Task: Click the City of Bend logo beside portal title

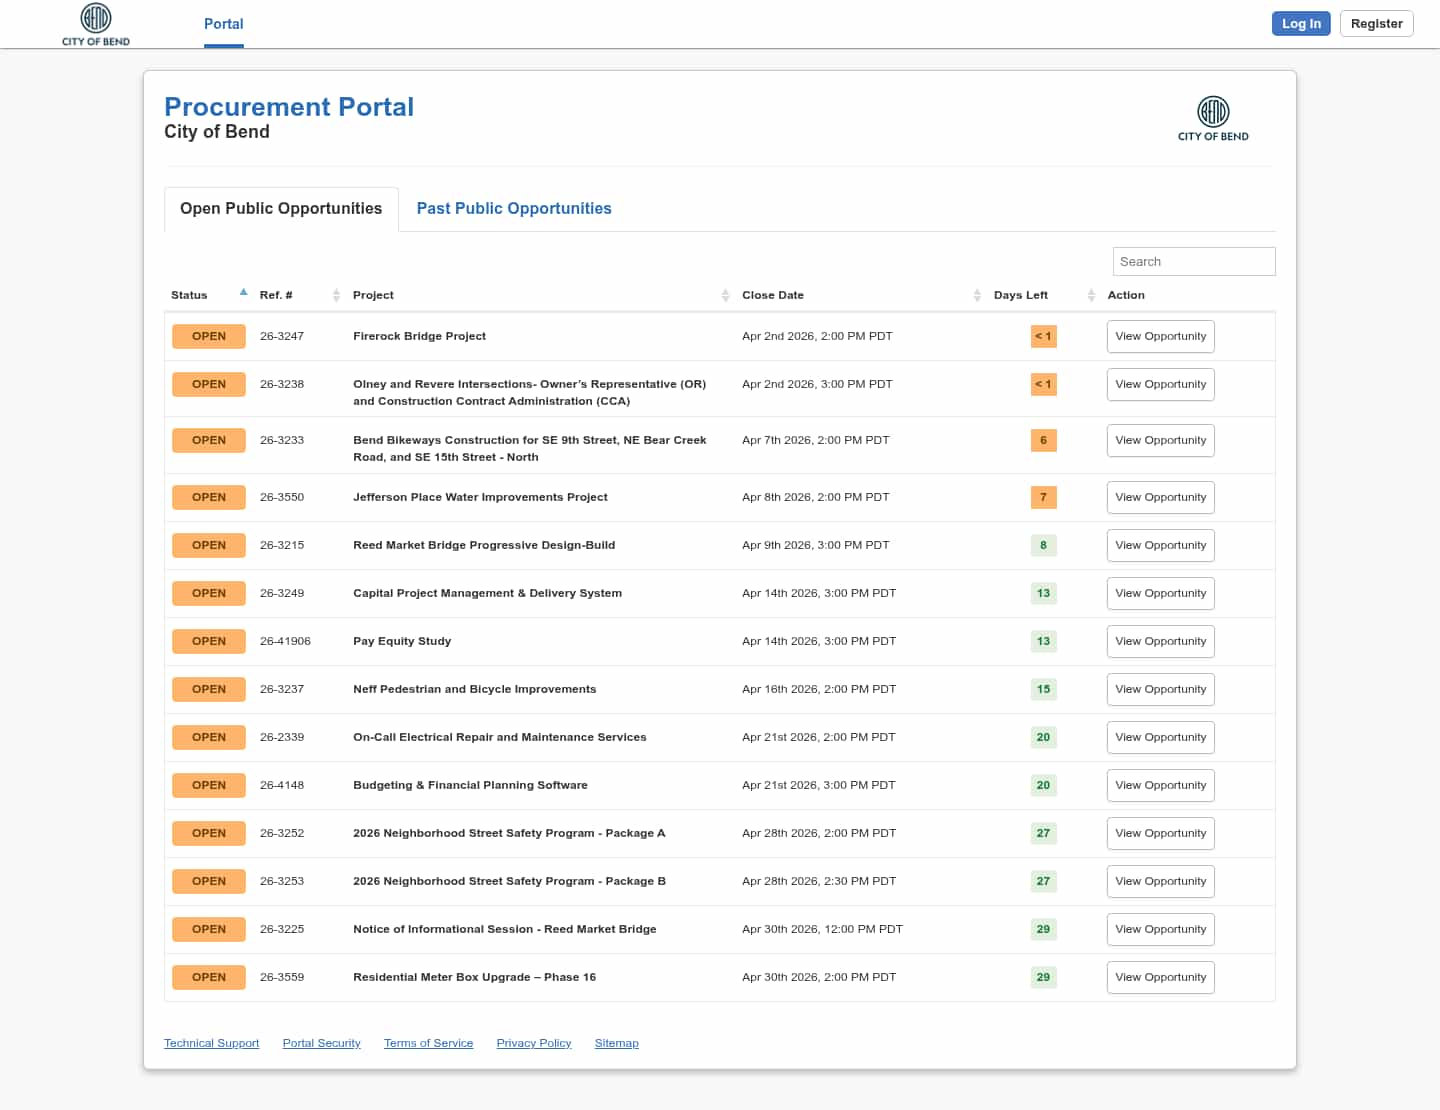Action: click(1212, 118)
